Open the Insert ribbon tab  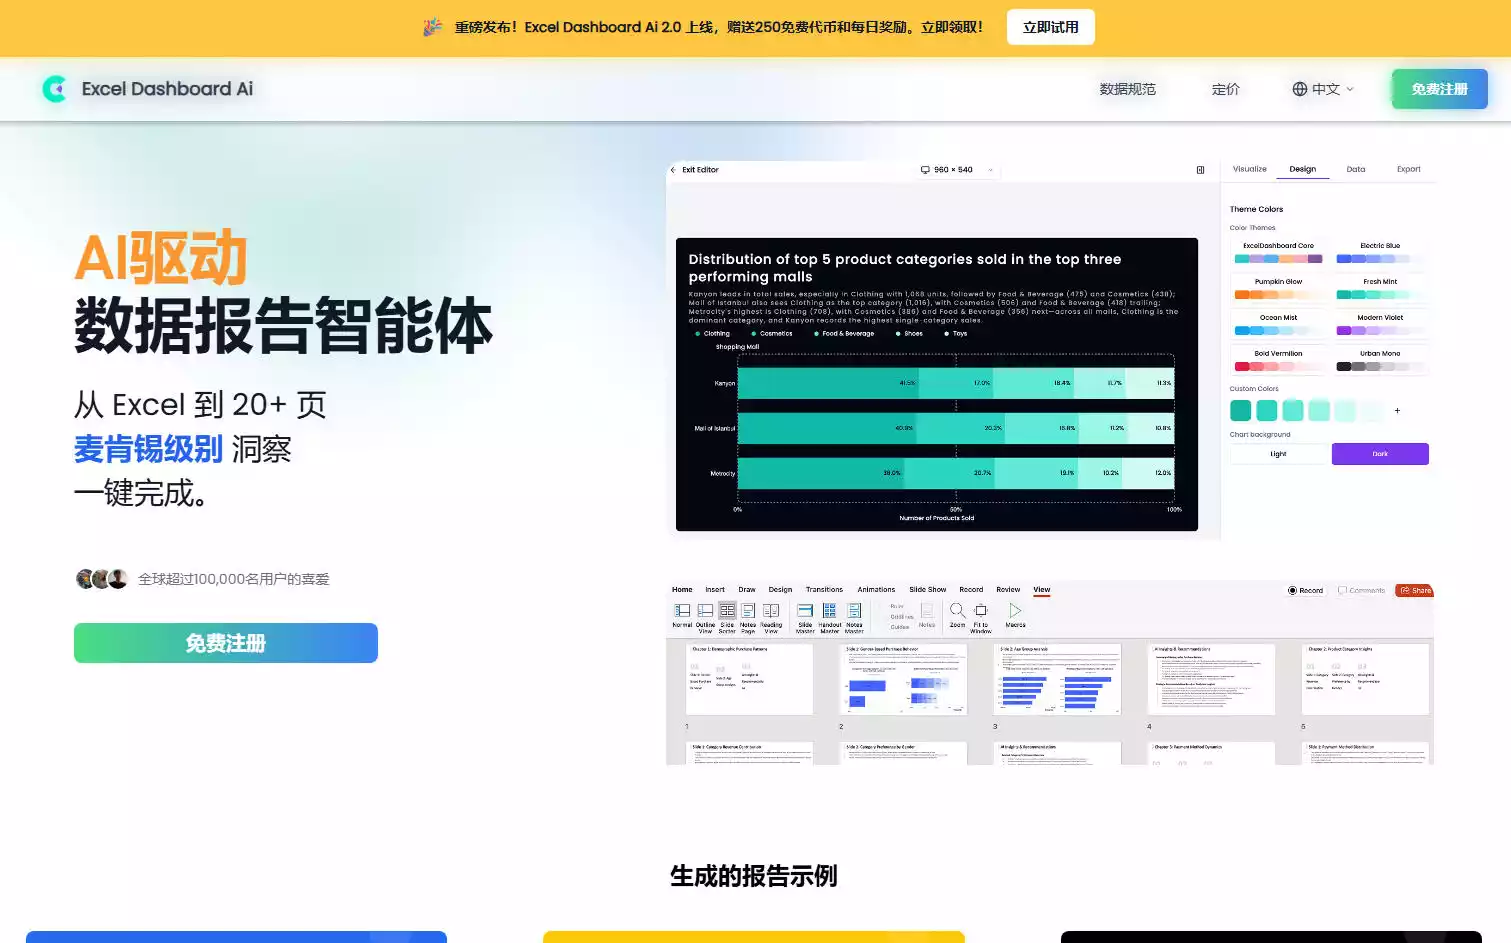point(715,590)
